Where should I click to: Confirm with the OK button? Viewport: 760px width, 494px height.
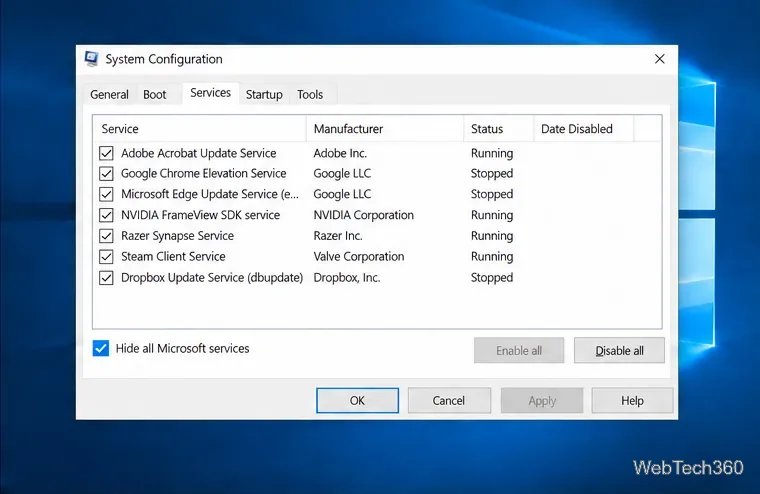point(358,400)
